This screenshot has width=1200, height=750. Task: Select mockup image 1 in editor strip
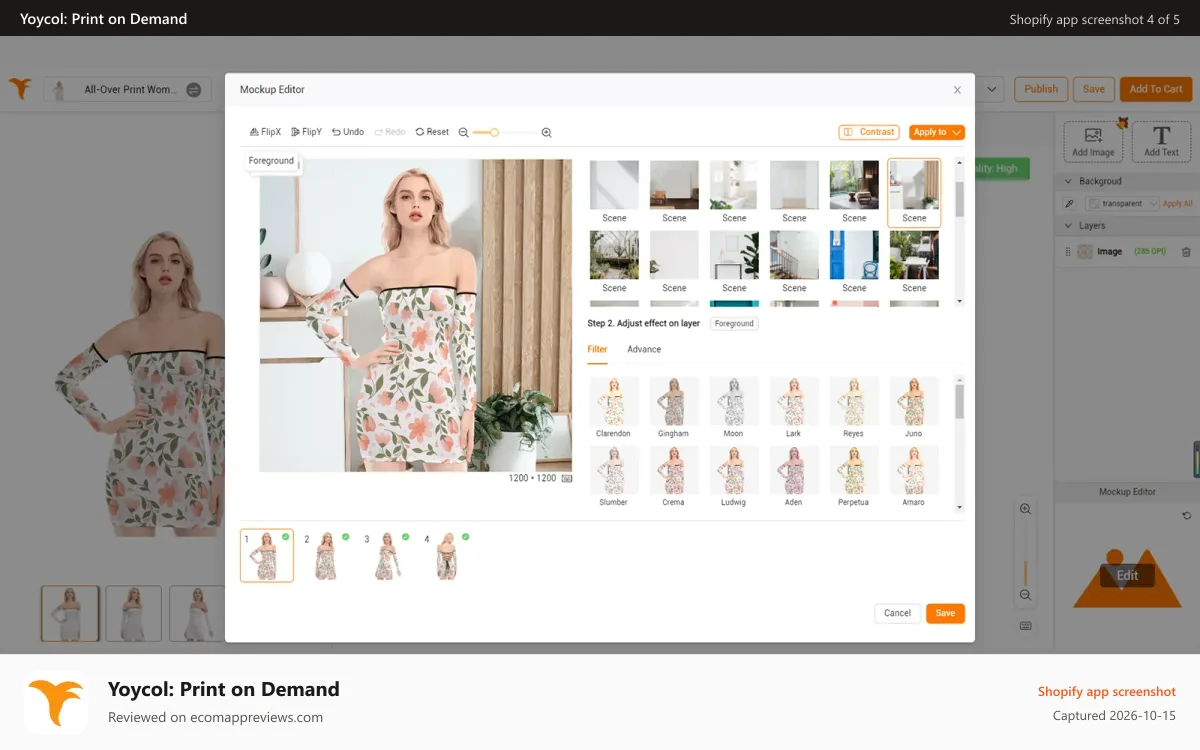tap(267, 555)
